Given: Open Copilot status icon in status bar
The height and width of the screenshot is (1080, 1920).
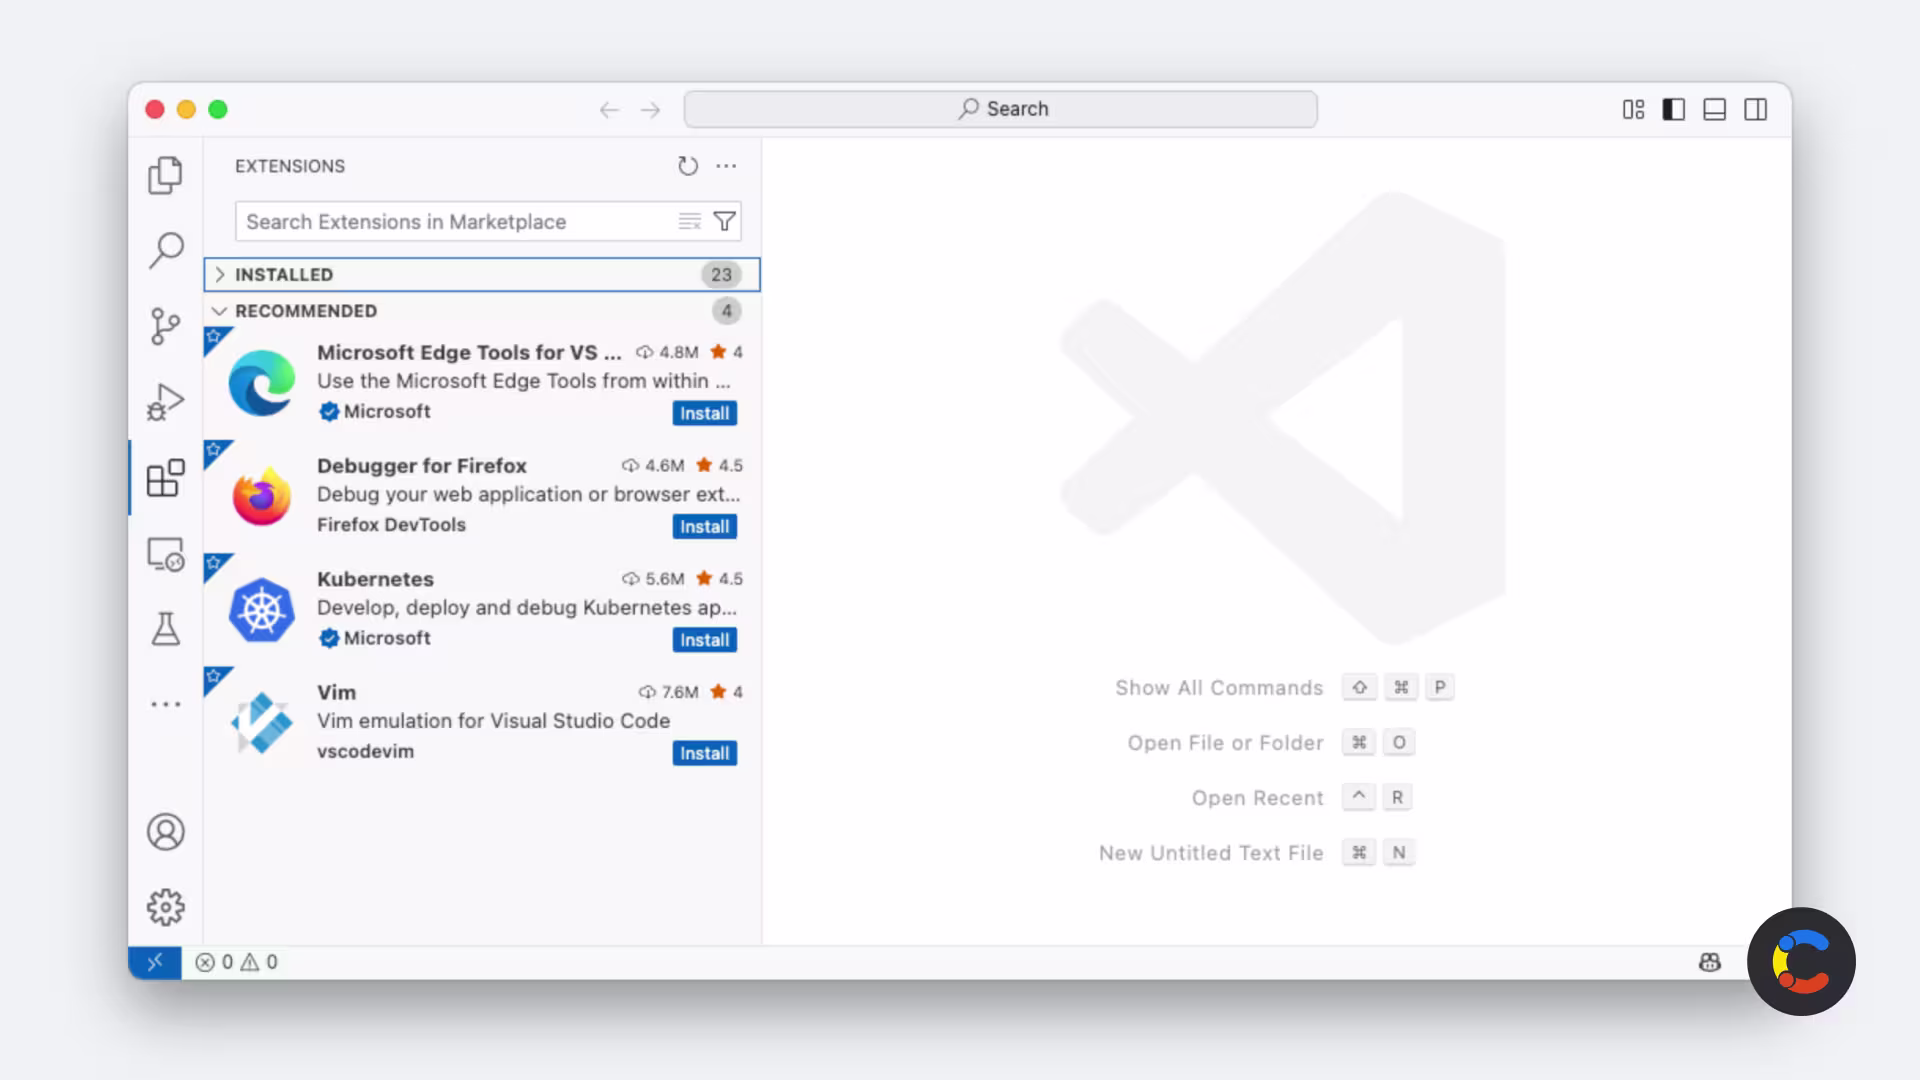Looking at the screenshot, I should [1710, 962].
